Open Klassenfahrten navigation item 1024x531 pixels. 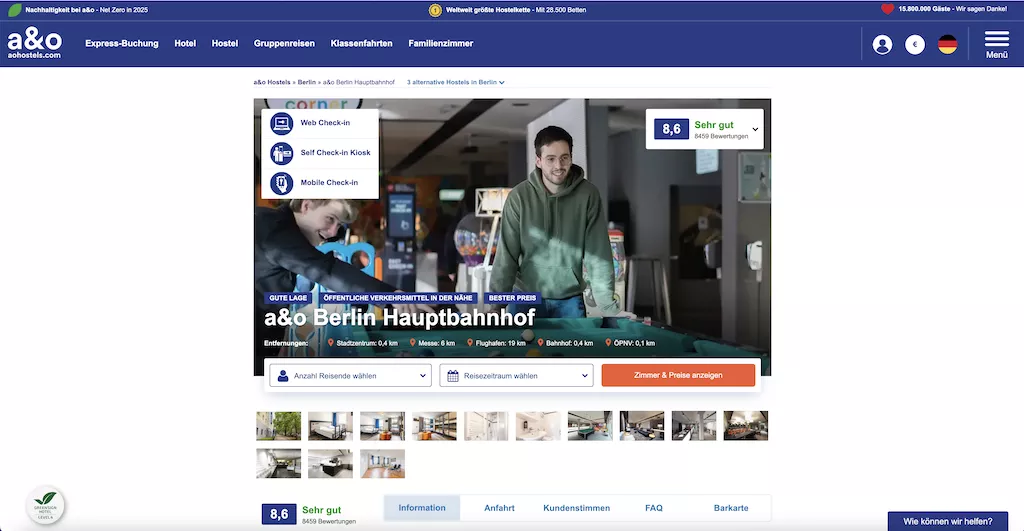(361, 43)
